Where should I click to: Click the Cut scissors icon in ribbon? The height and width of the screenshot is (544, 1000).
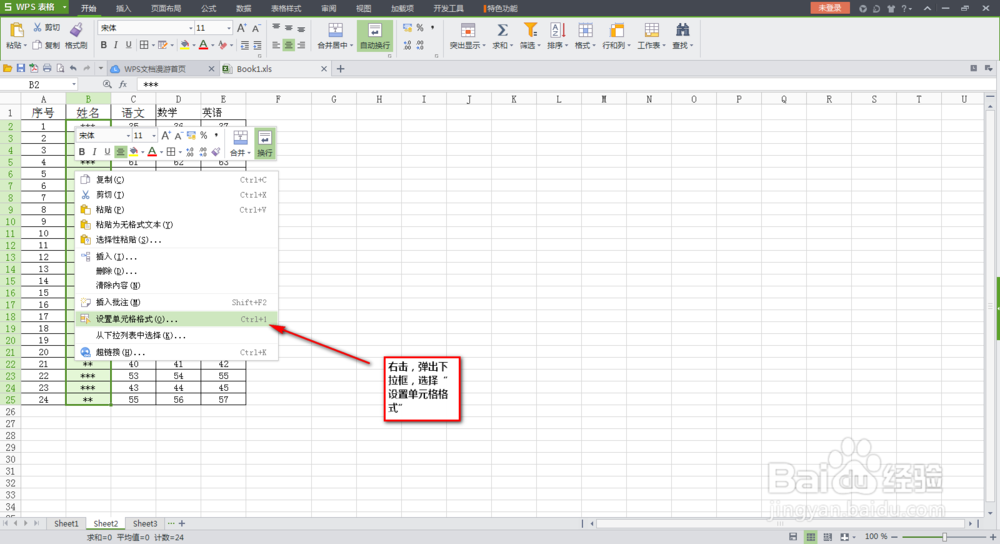[38, 27]
